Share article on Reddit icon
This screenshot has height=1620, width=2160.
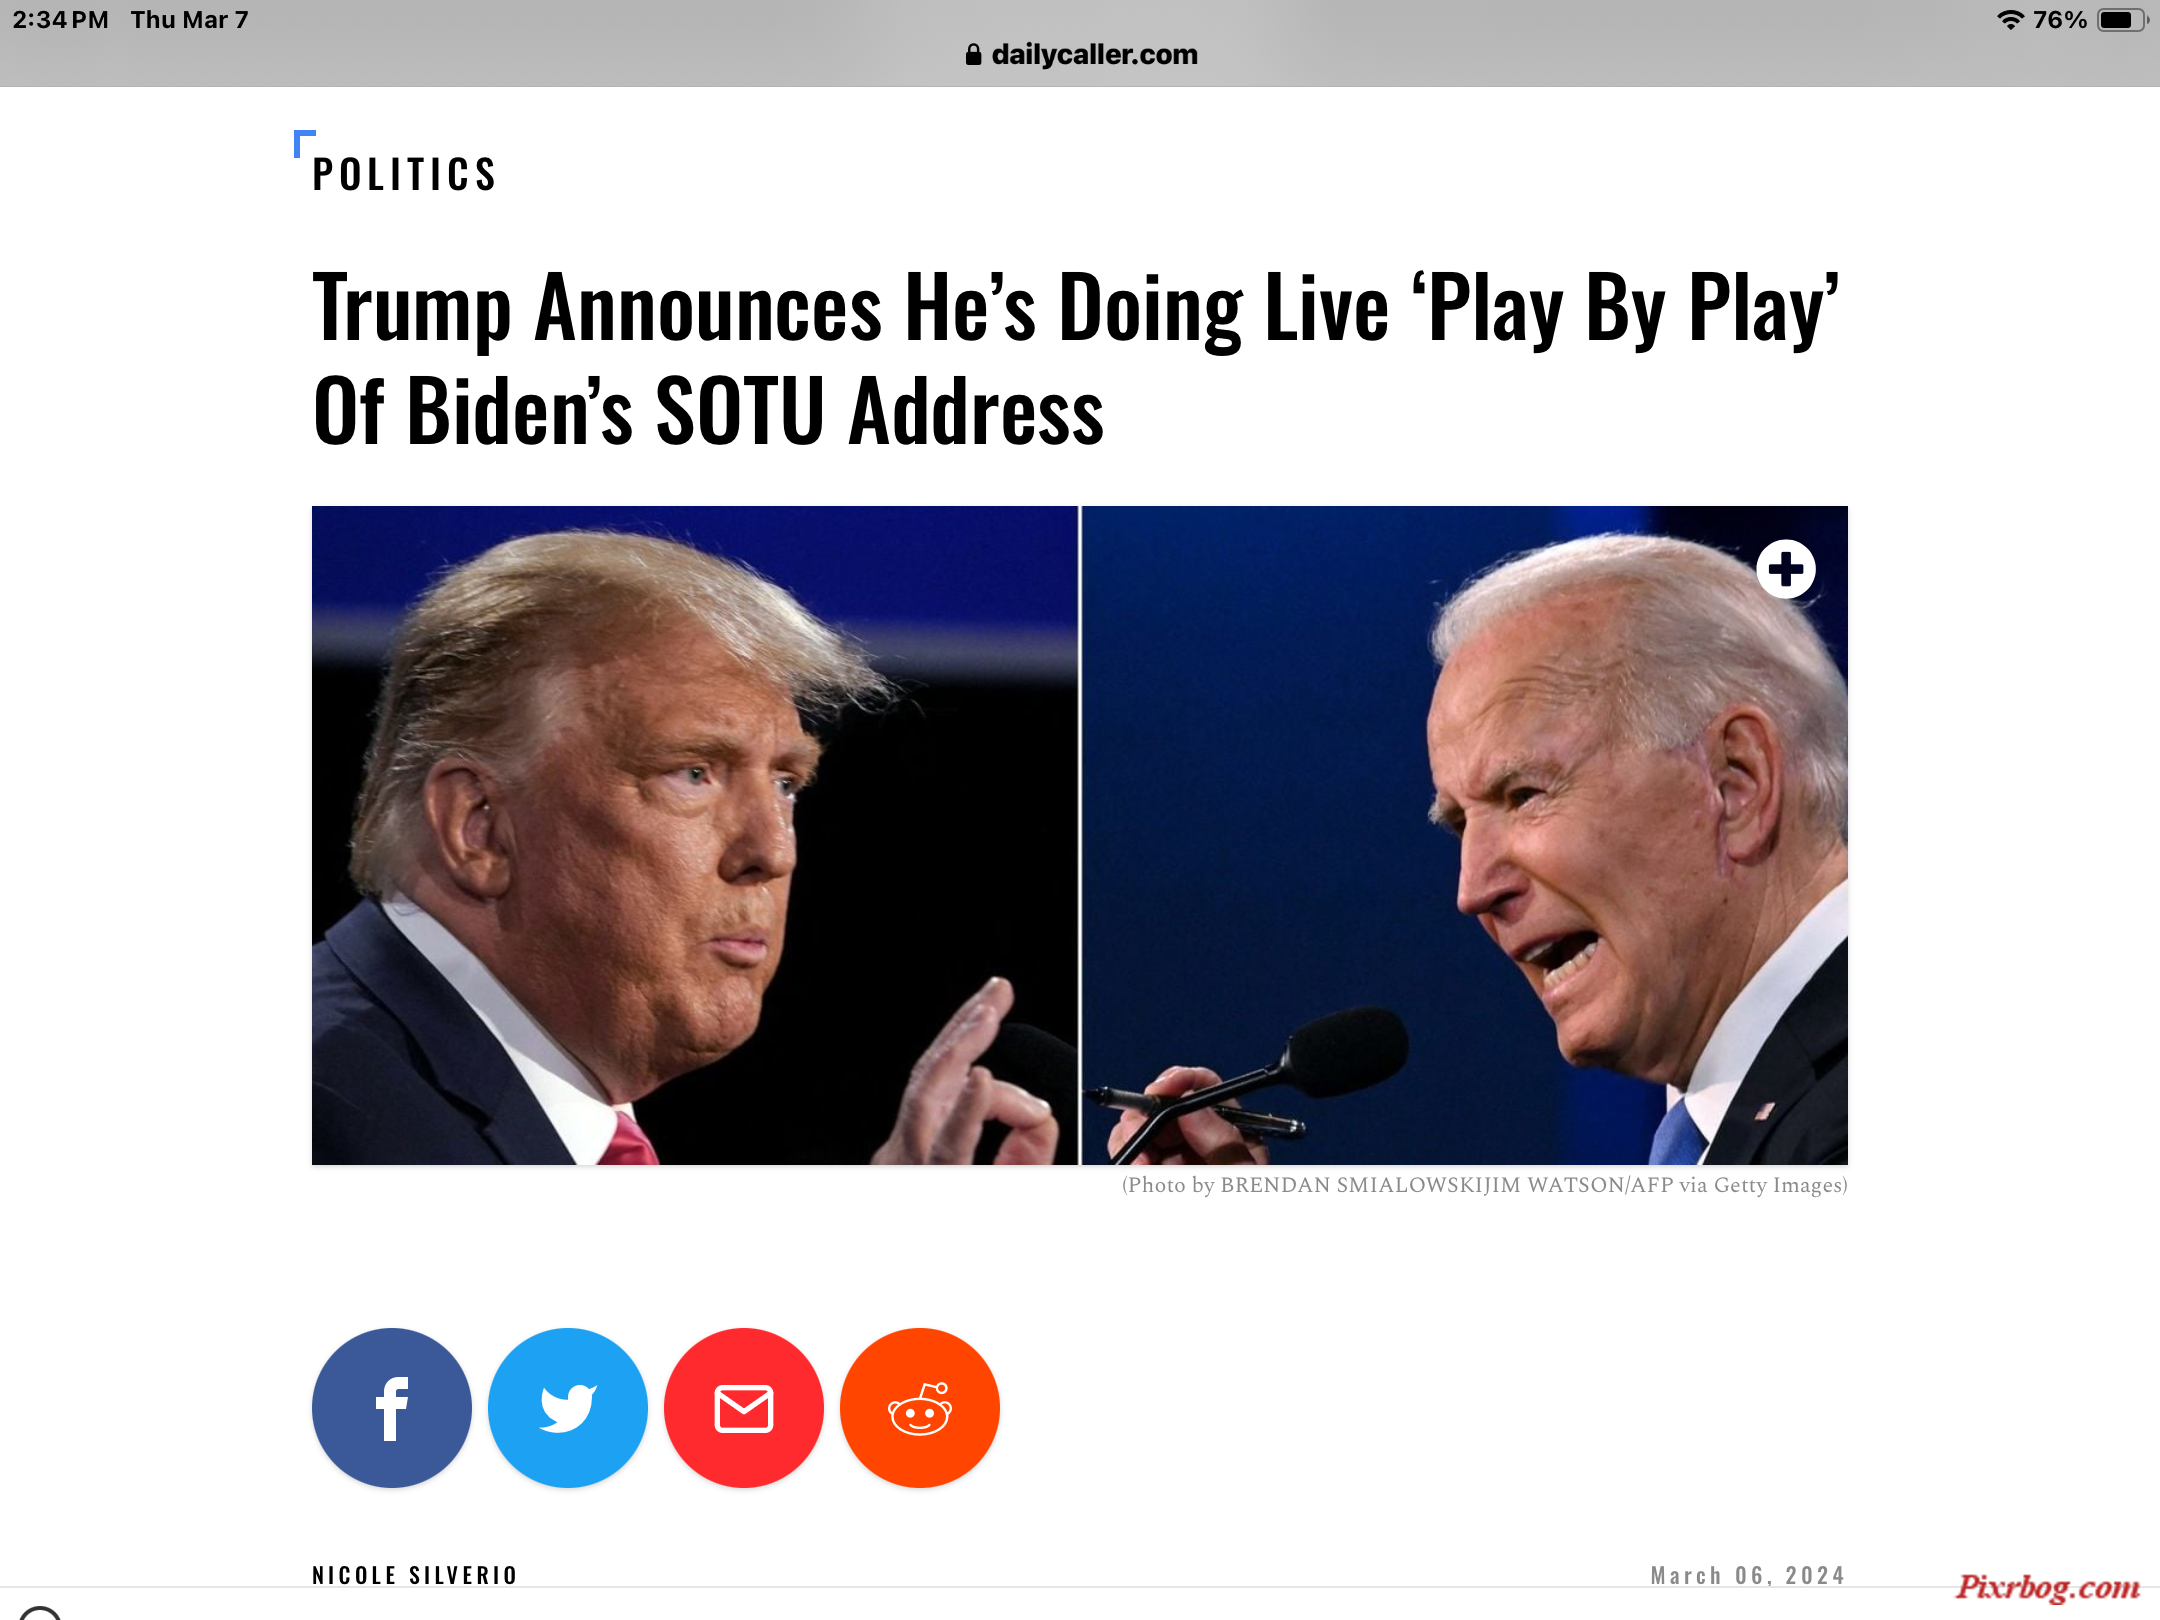919,1408
